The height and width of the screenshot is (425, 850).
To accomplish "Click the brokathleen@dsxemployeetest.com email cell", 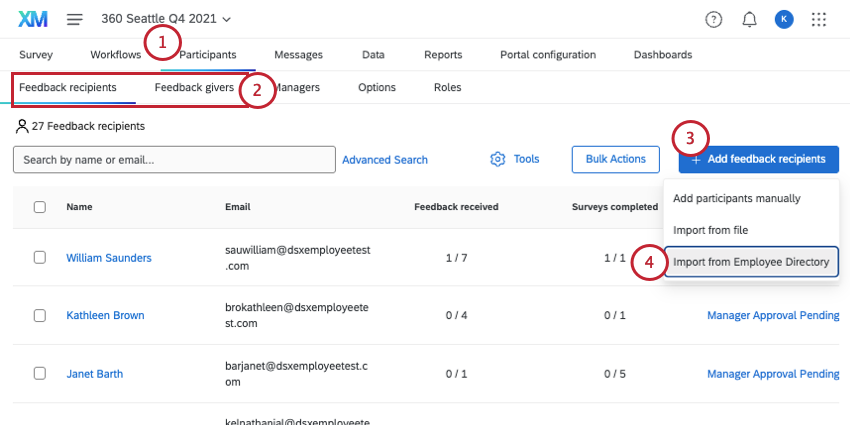I will [x=297, y=315].
